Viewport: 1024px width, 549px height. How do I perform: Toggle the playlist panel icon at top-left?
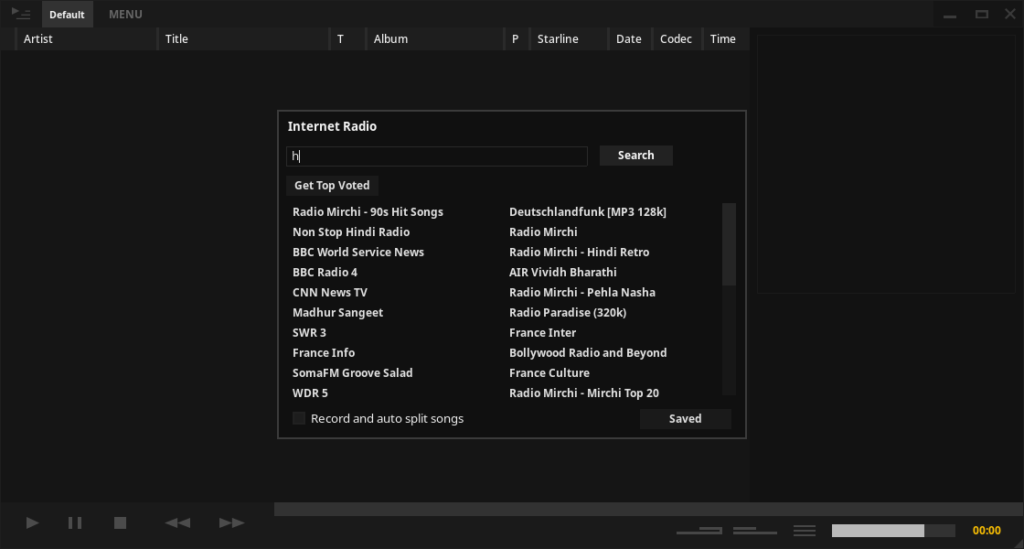tap(21, 14)
